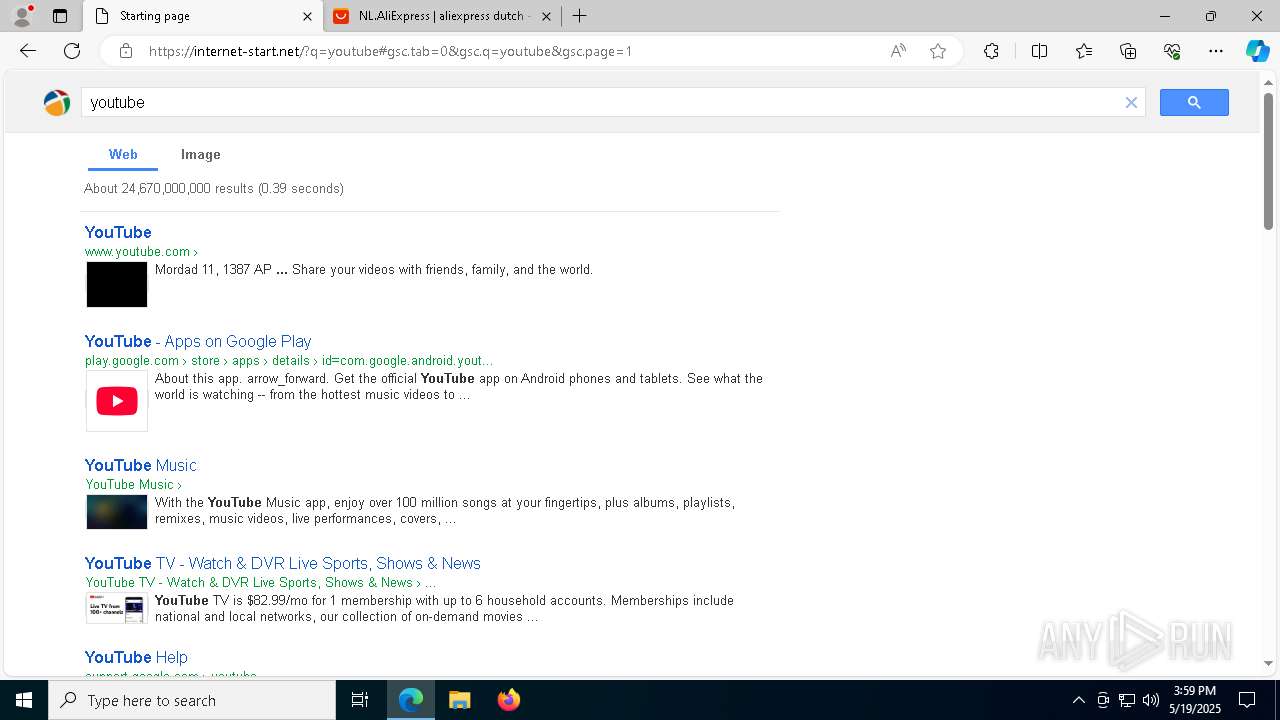The width and height of the screenshot is (1280, 720).
Task: View site information lock icon
Action: [126, 51]
